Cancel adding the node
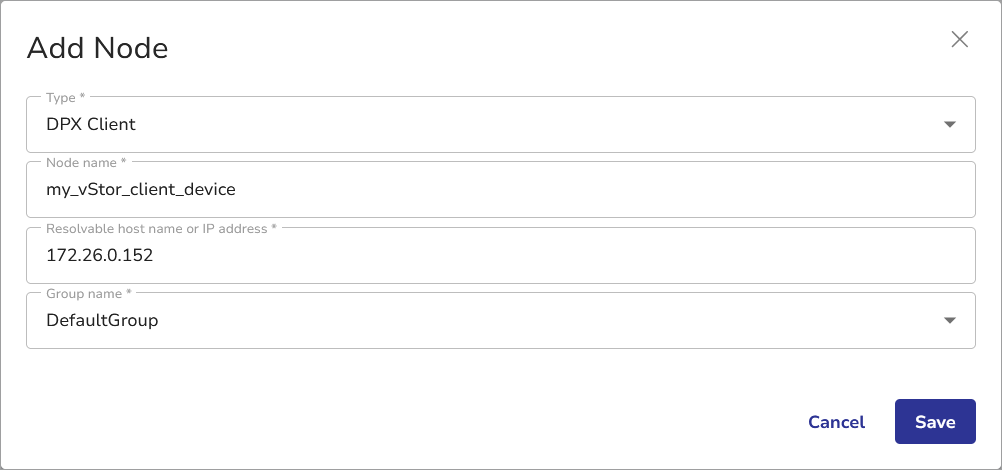1002x470 pixels. tap(836, 422)
